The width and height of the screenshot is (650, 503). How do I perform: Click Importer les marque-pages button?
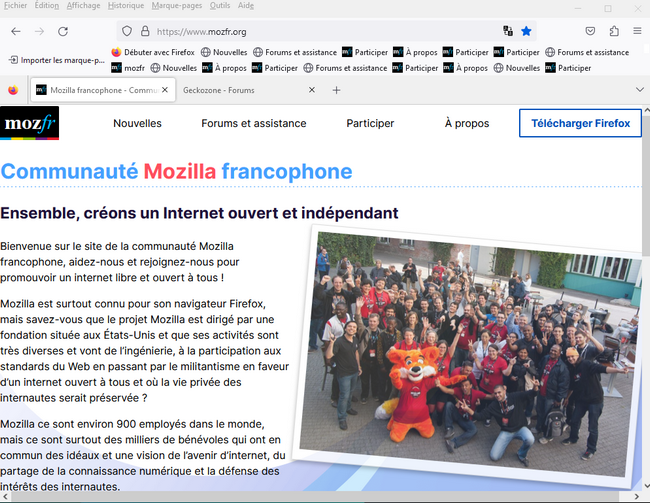pos(57,60)
